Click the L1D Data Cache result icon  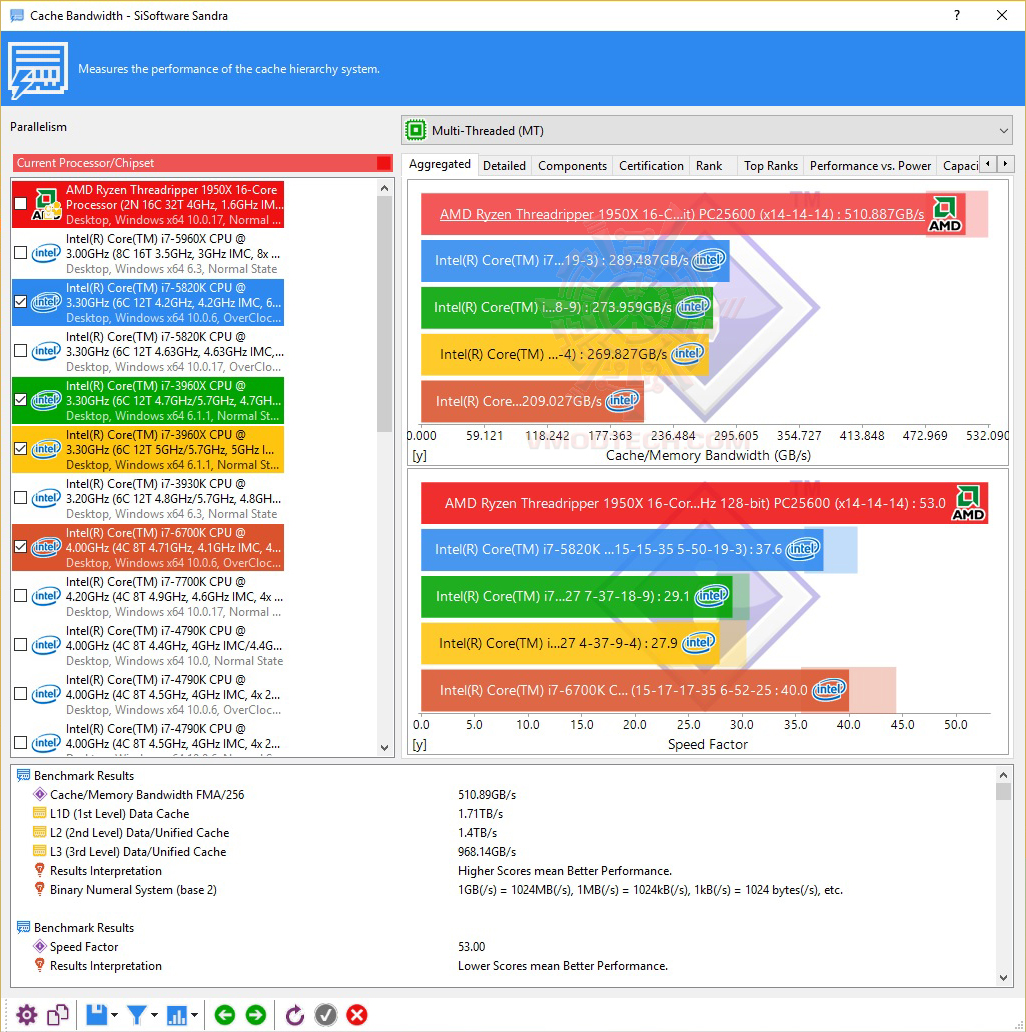click(39, 813)
